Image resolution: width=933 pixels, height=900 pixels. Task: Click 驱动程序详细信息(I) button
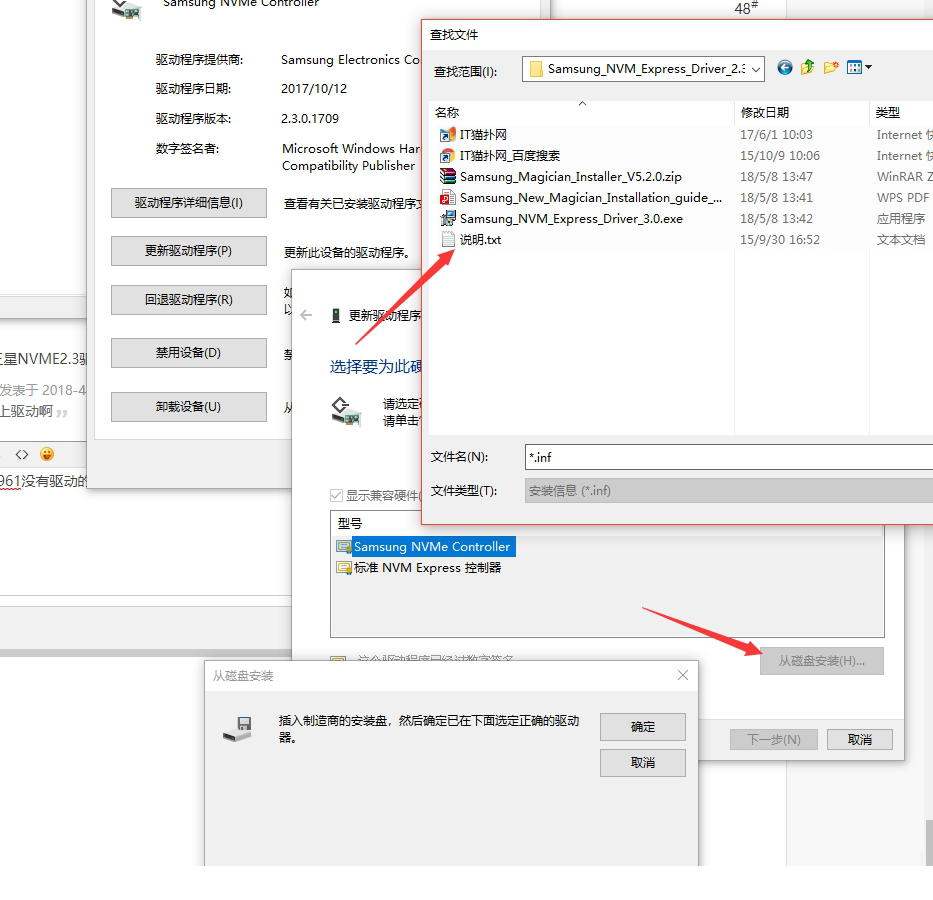[x=189, y=203]
